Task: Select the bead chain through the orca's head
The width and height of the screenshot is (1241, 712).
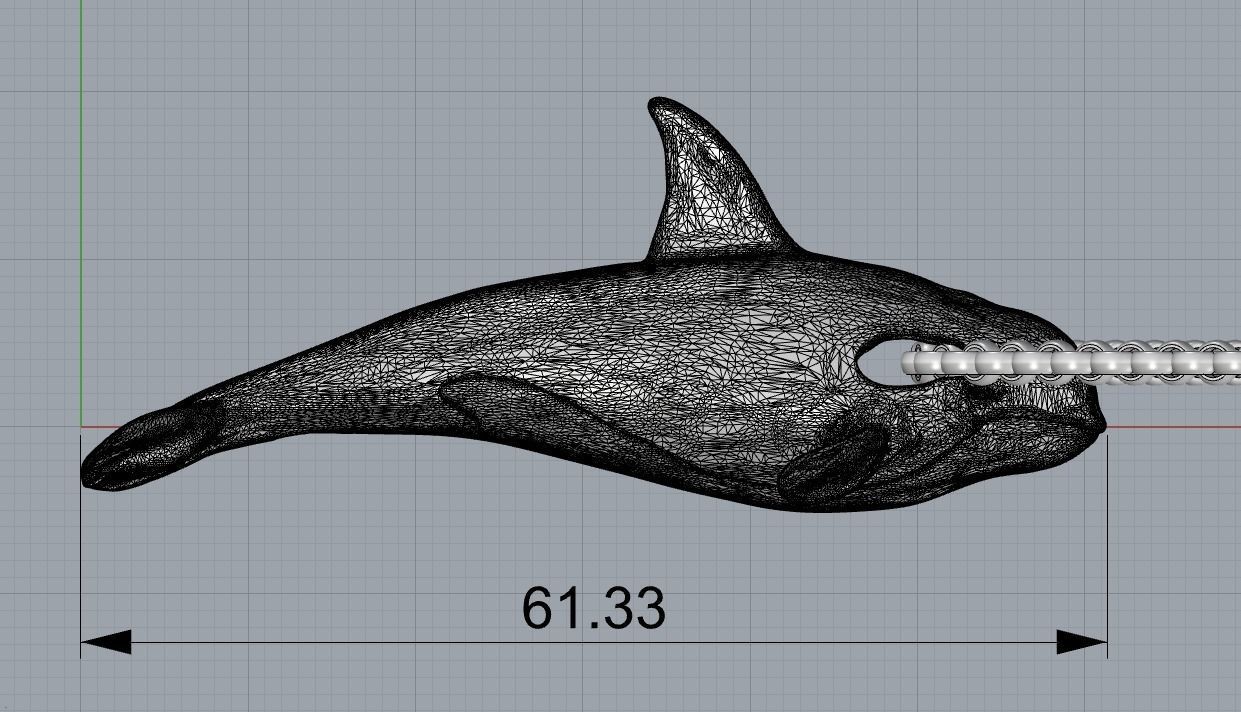Action: [1071, 361]
